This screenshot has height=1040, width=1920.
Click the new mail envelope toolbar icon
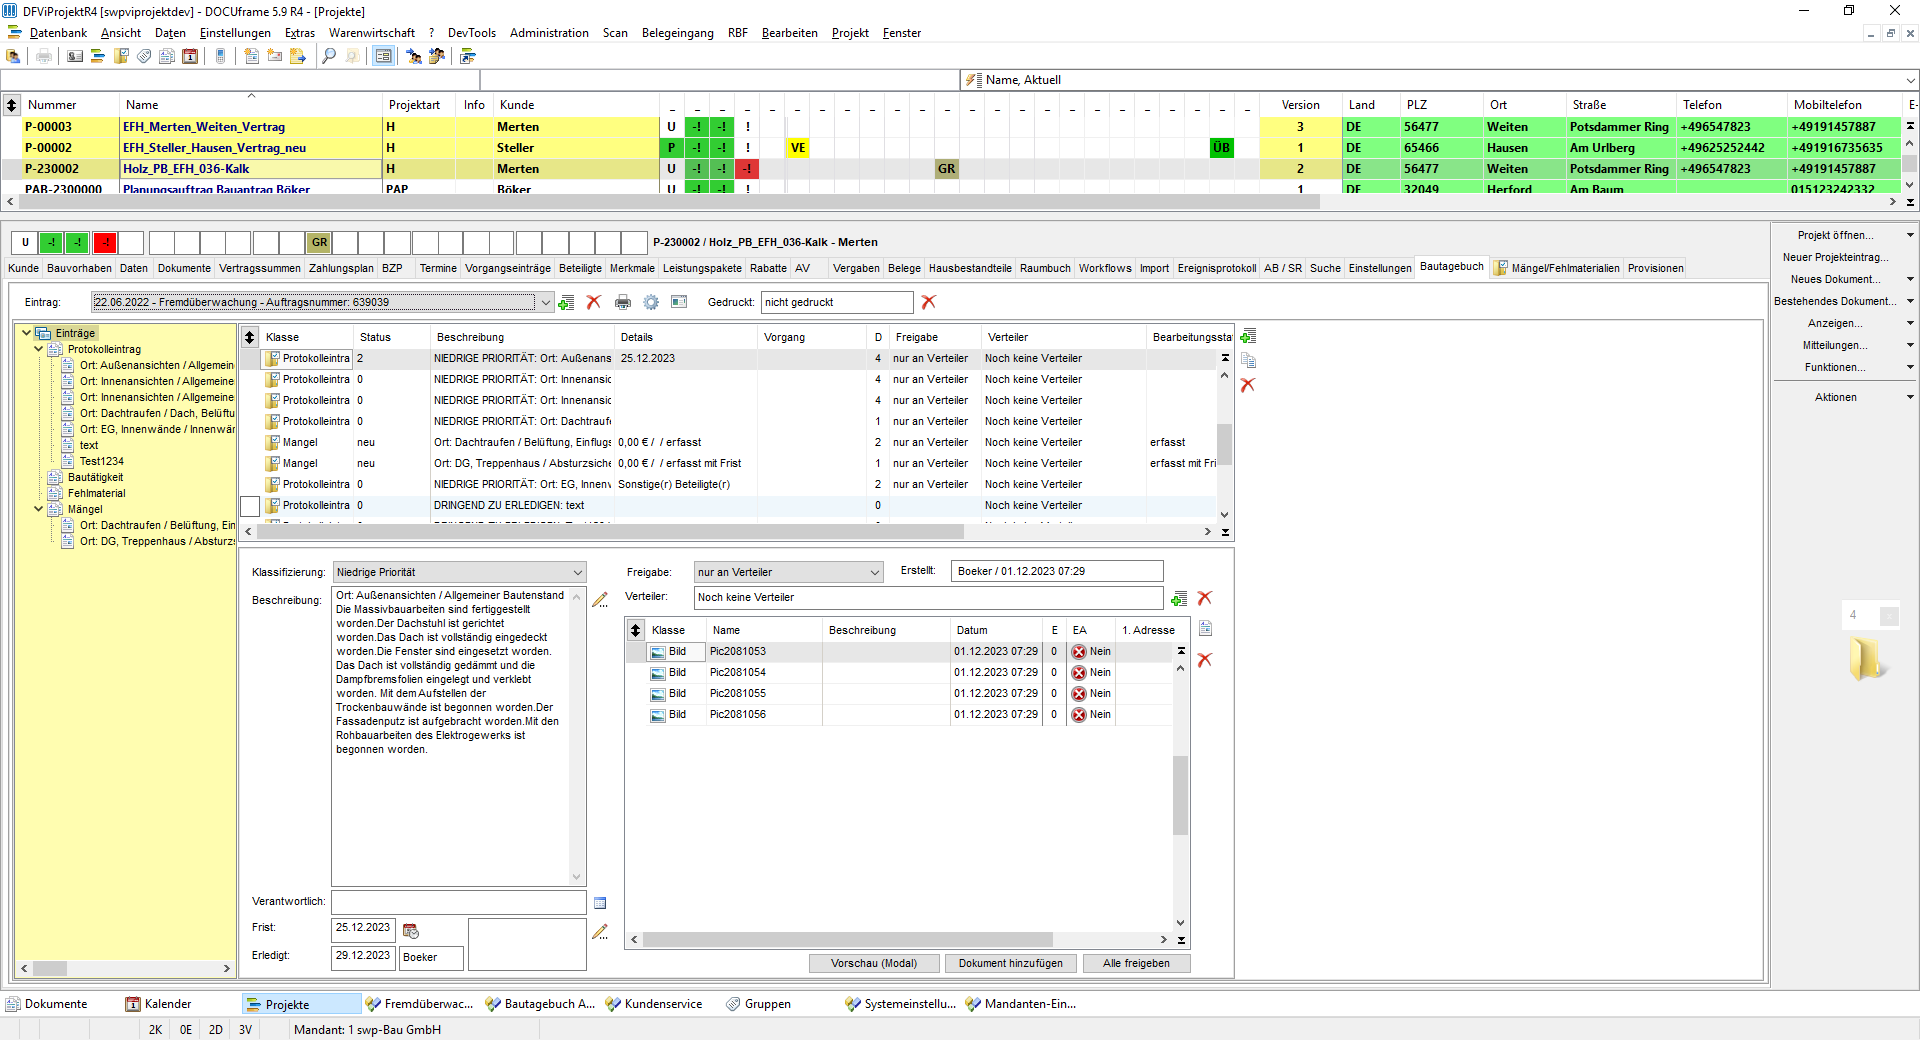[275, 56]
